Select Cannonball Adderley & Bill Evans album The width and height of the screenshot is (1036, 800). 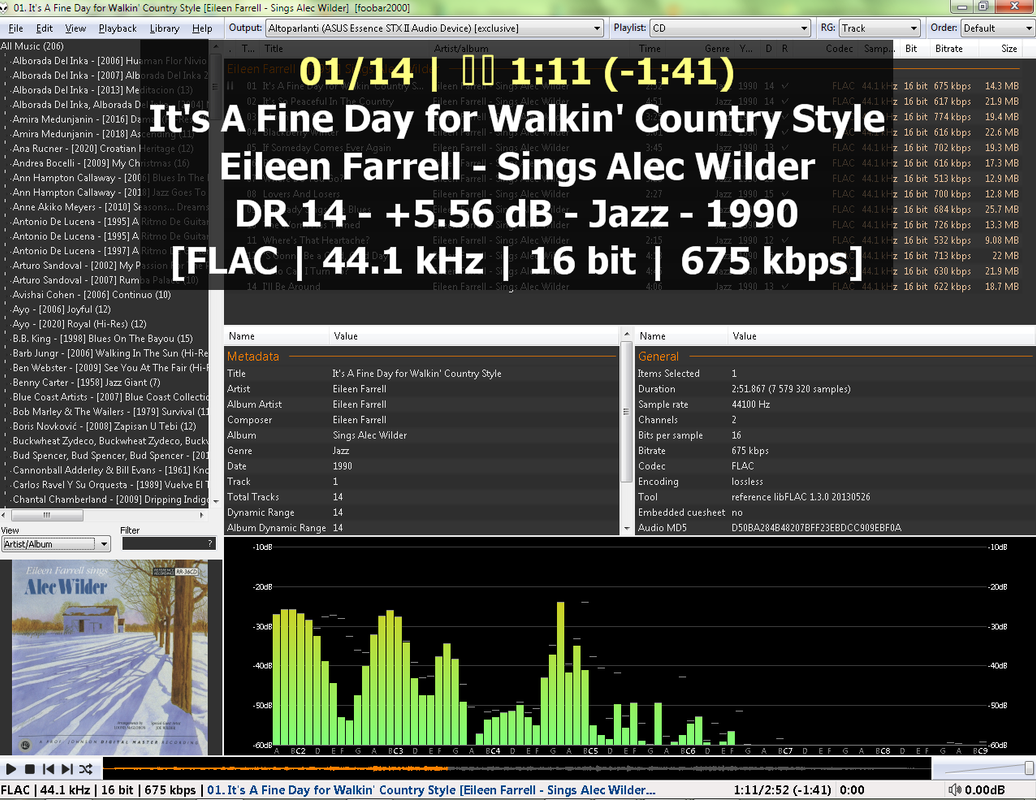(x=110, y=470)
